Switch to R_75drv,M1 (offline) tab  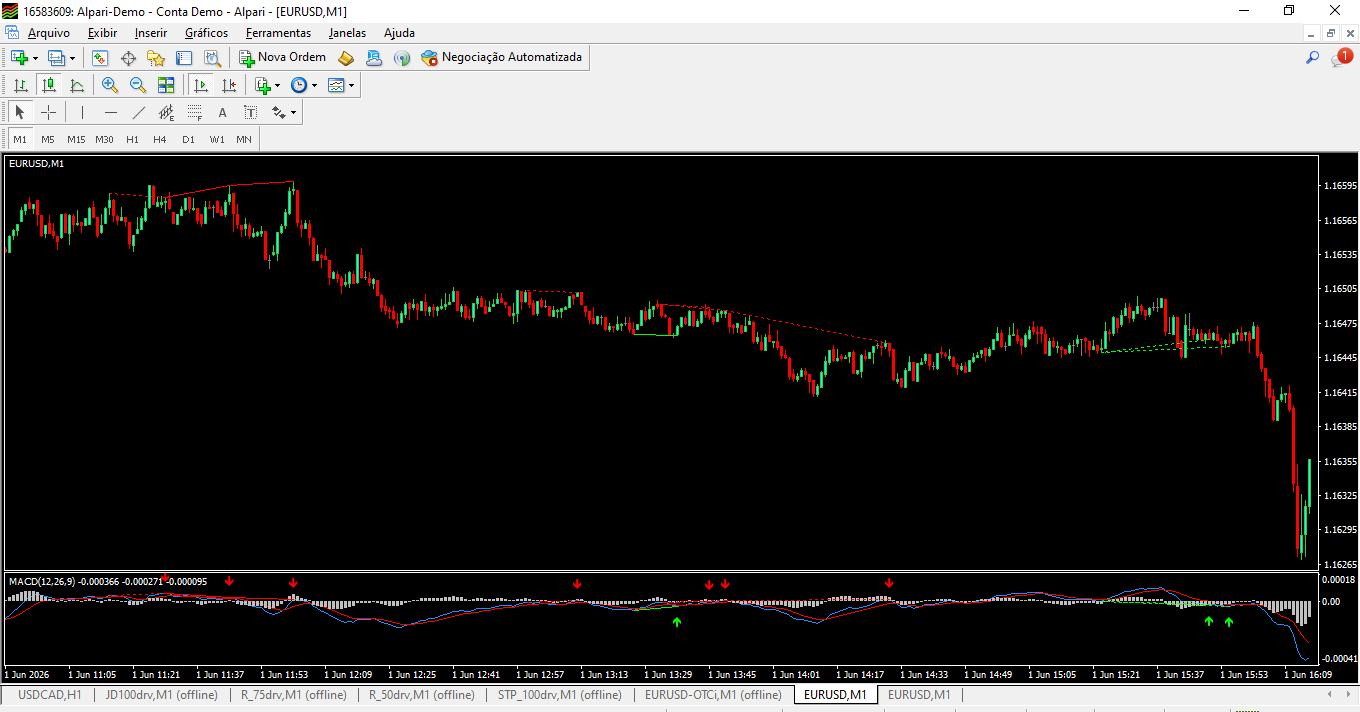pos(293,694)
